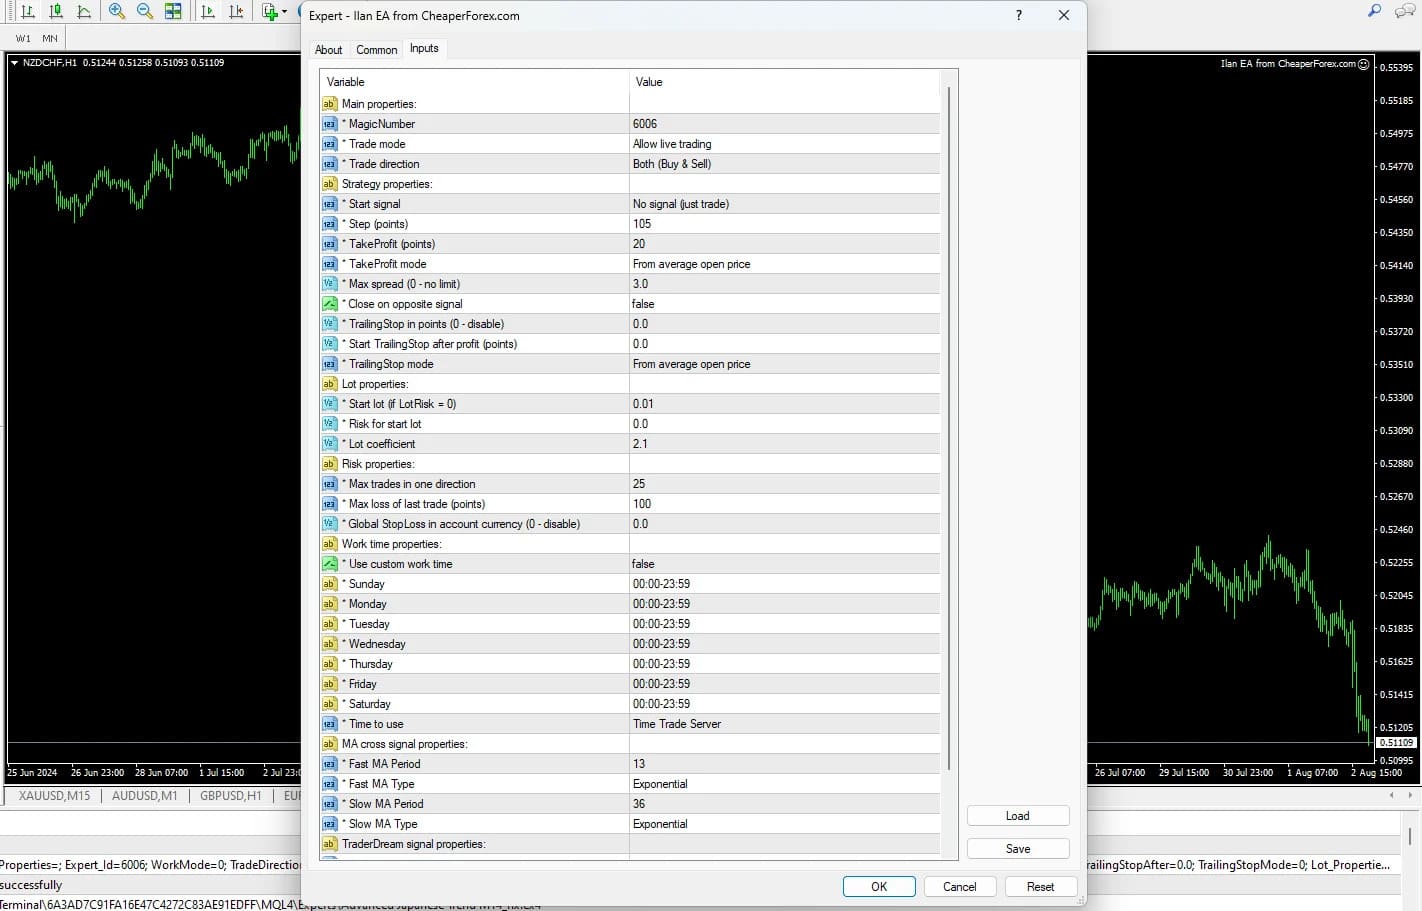Switch to candlestick chart icon
The width and height of the screenshot is (1422, 911).
[56, 11]
